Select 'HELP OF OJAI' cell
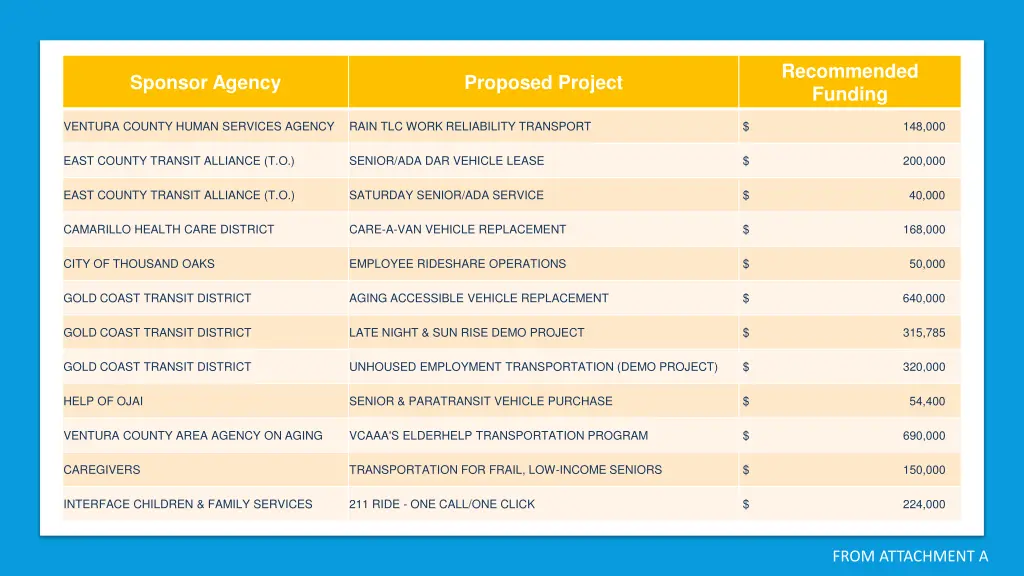This screenshot has height=576, width=1024. pos(205,401)
